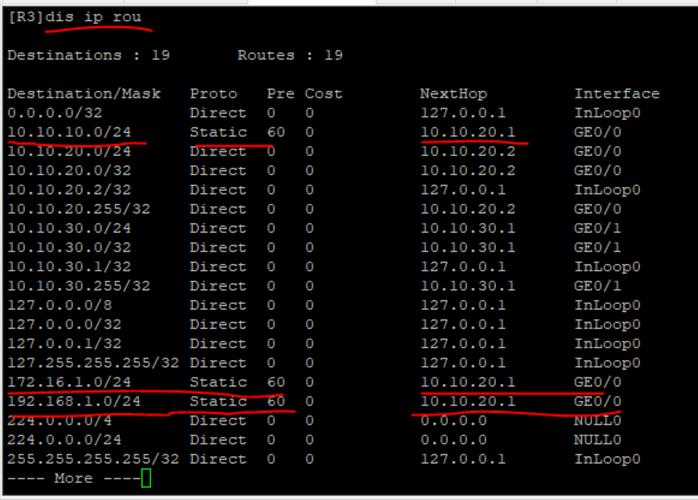Select destination 10.10.20.0/32 entry
This screenshot has width=698, height=500.
(69, 171)
